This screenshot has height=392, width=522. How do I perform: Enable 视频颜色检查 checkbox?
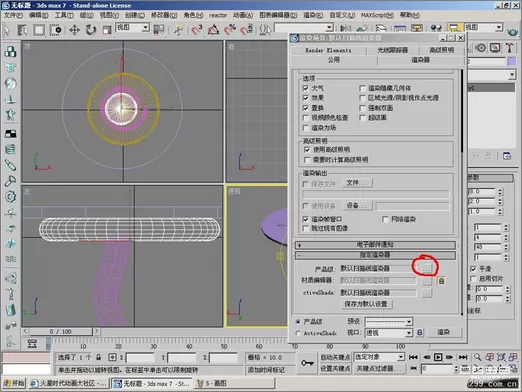[306, 118]
